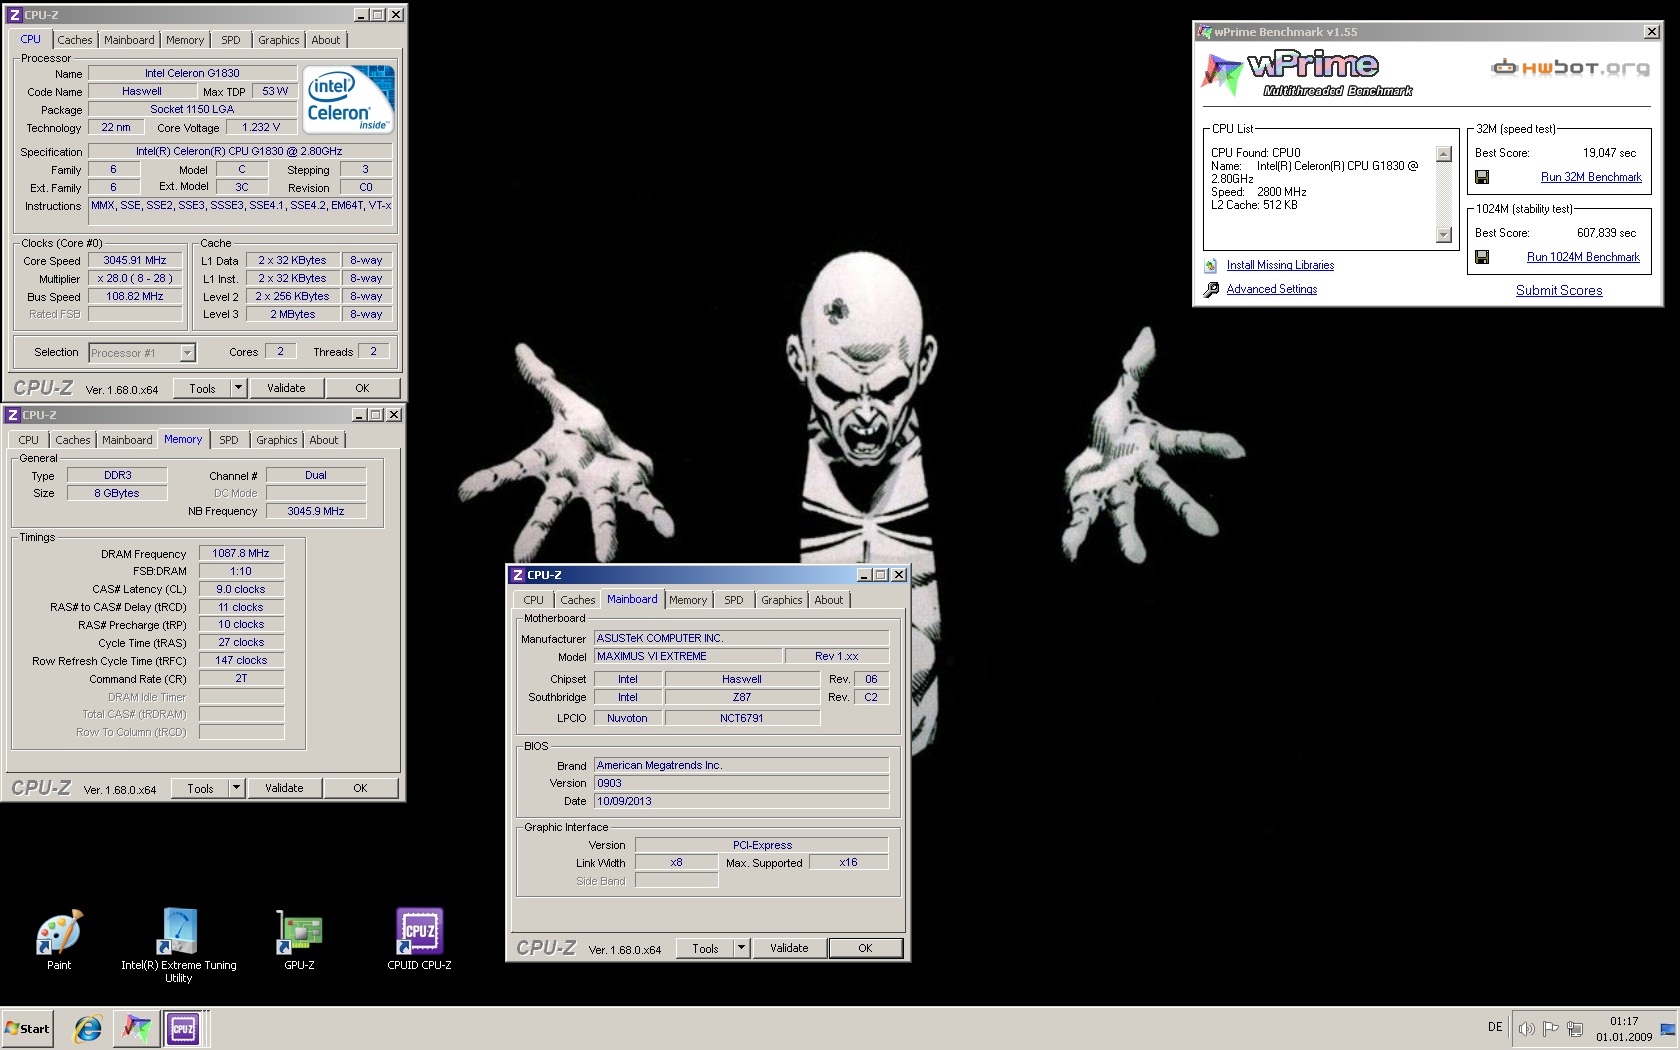Open the Memory tab in the top CPU-Z window

pos(185,40)
